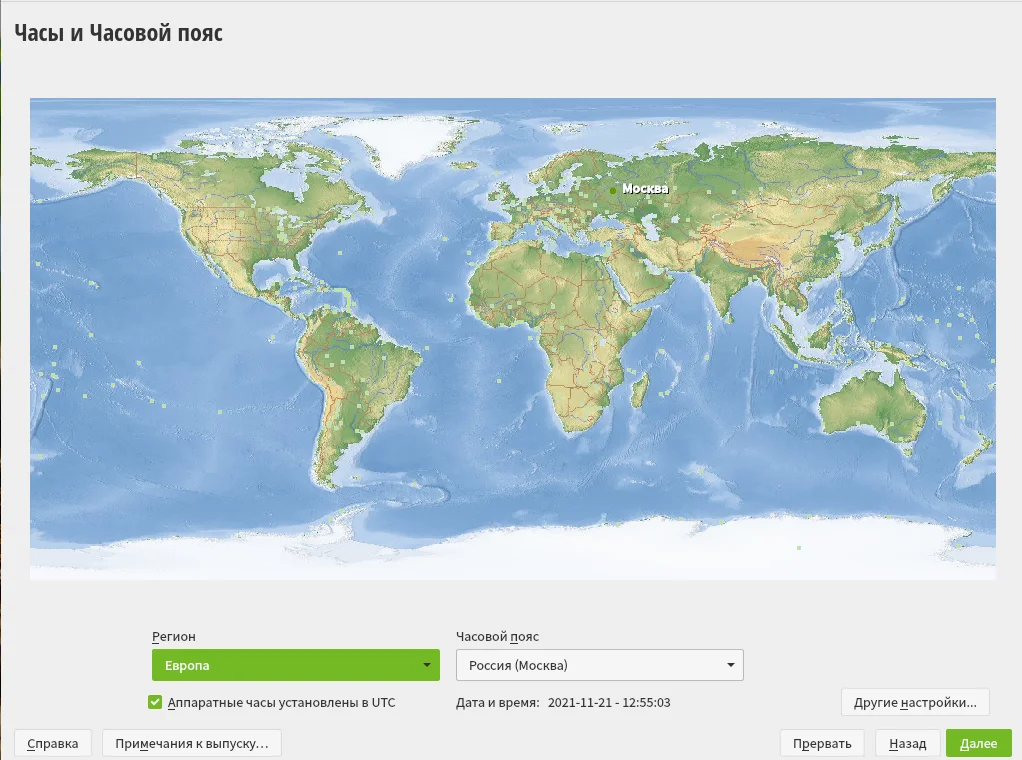
Task: Click the Москва marker on the map
Action: coord(613,190)
